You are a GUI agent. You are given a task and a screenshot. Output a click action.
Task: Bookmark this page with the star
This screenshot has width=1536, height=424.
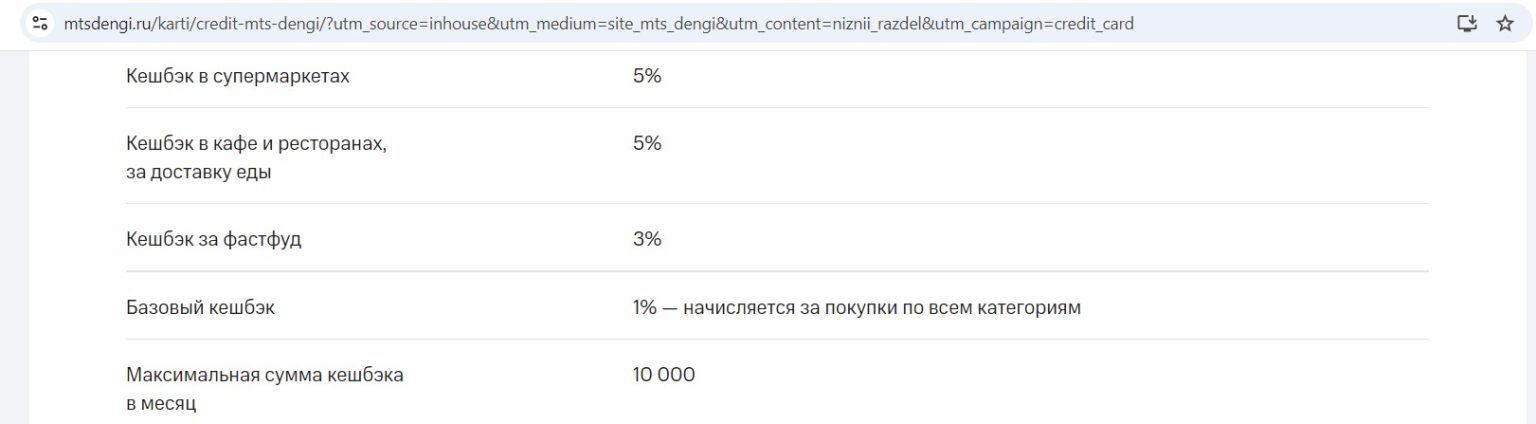pyautogui.click(x=1505, y=23)
